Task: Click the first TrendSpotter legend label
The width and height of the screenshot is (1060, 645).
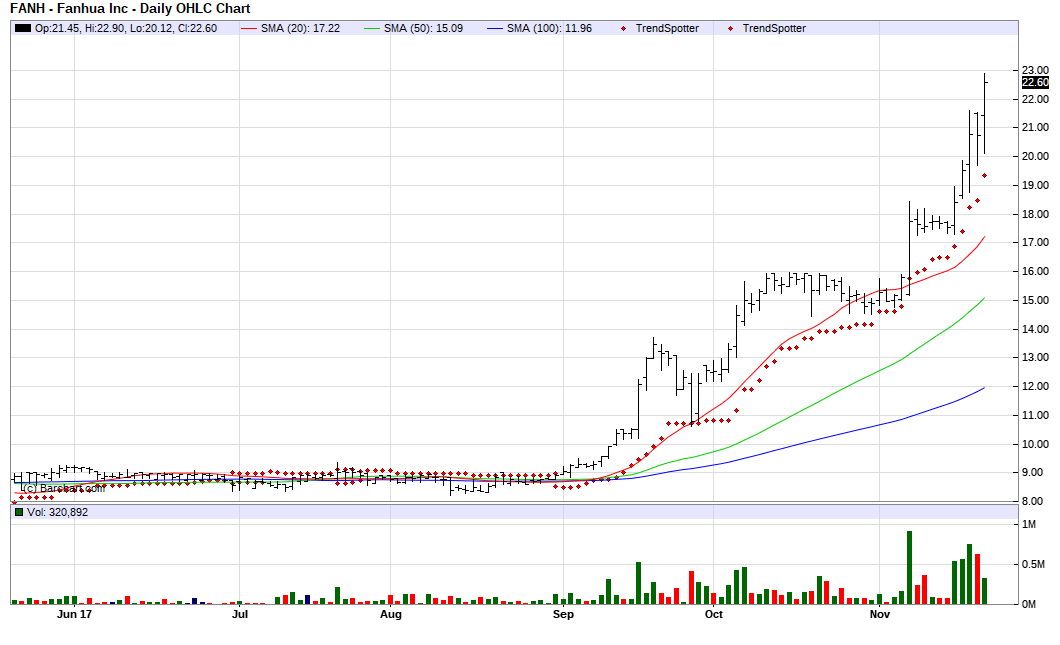Action: 667,28
